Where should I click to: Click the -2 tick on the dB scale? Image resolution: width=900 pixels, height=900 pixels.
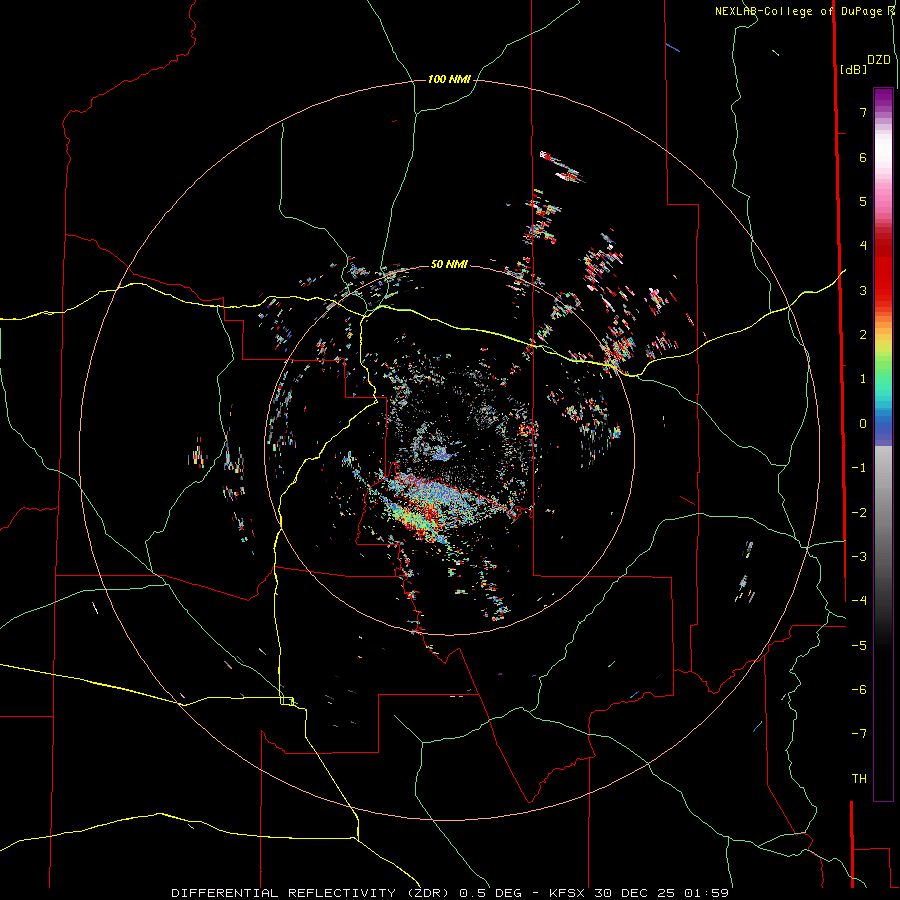click(859, 513)
